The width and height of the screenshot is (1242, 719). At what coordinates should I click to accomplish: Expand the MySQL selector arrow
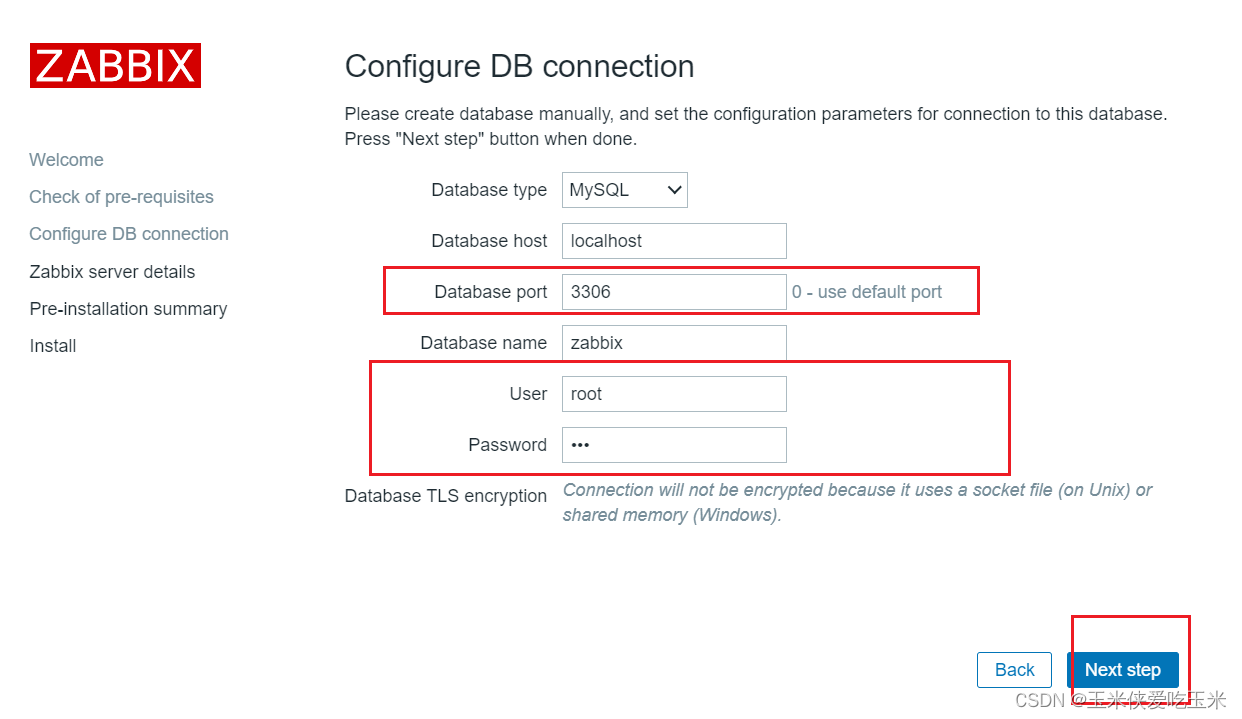pos(672,190)
